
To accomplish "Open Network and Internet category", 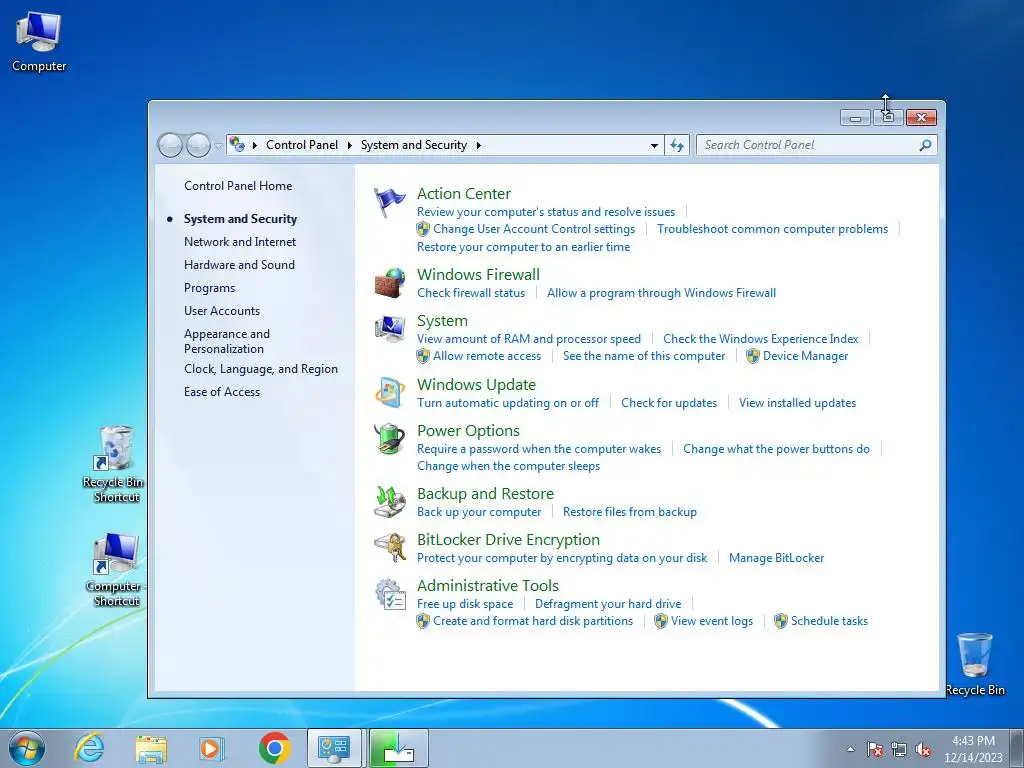I will (240, 242).
